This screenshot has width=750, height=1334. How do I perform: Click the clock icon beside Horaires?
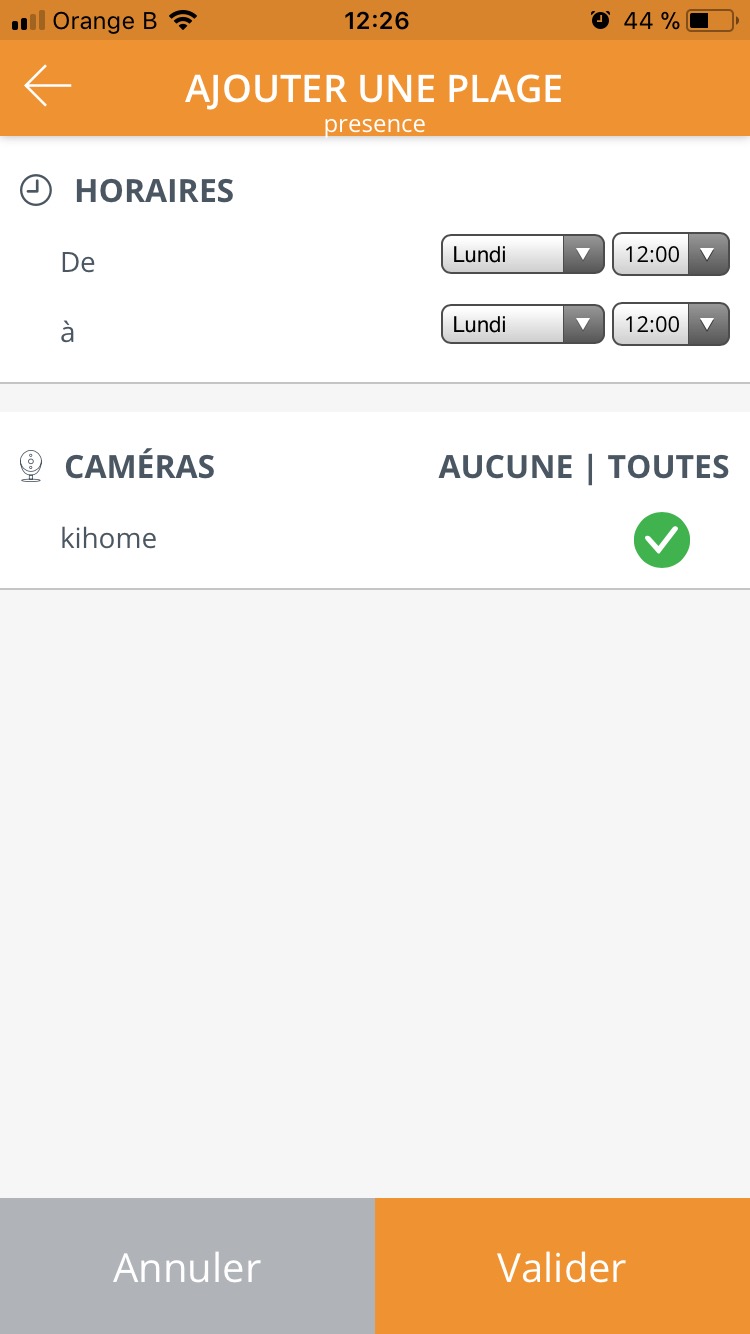[36, 190]
